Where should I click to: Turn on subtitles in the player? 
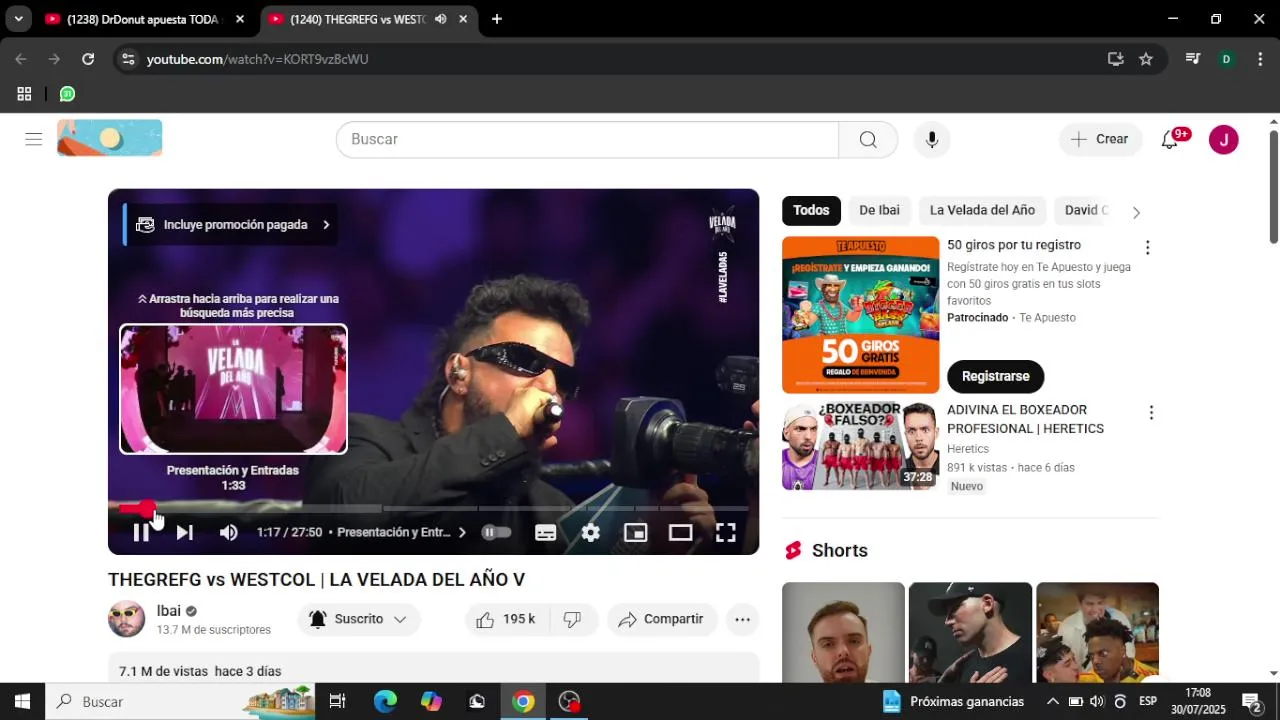tap(545, 533)
